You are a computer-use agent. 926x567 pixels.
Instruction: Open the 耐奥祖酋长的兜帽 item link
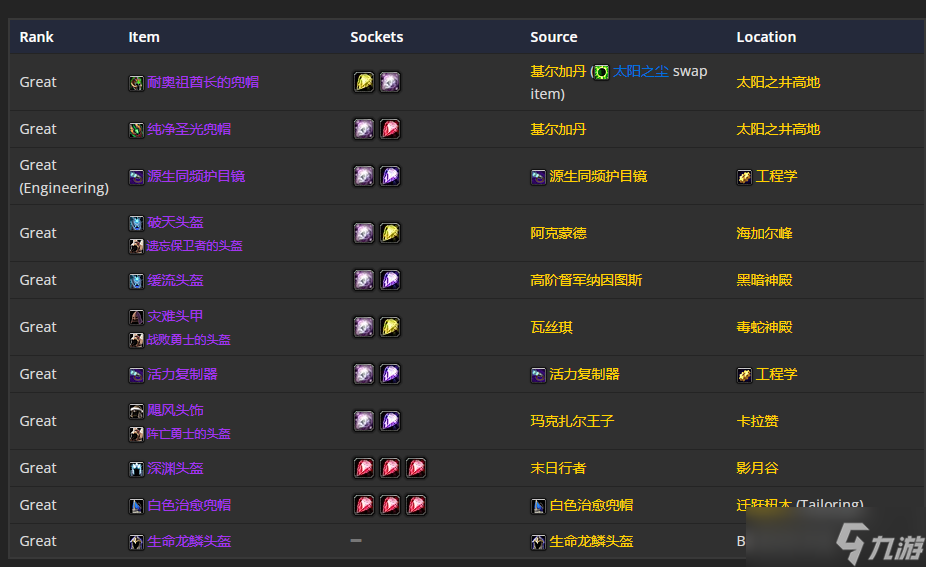click(203, 82)
